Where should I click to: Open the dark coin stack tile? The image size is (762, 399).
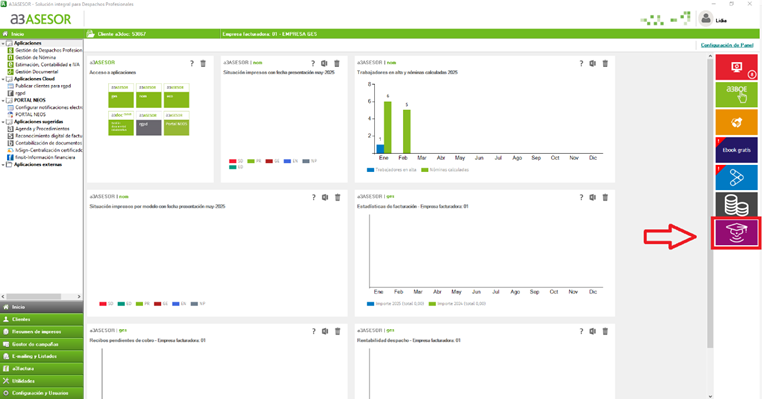(x=736, y=205)
